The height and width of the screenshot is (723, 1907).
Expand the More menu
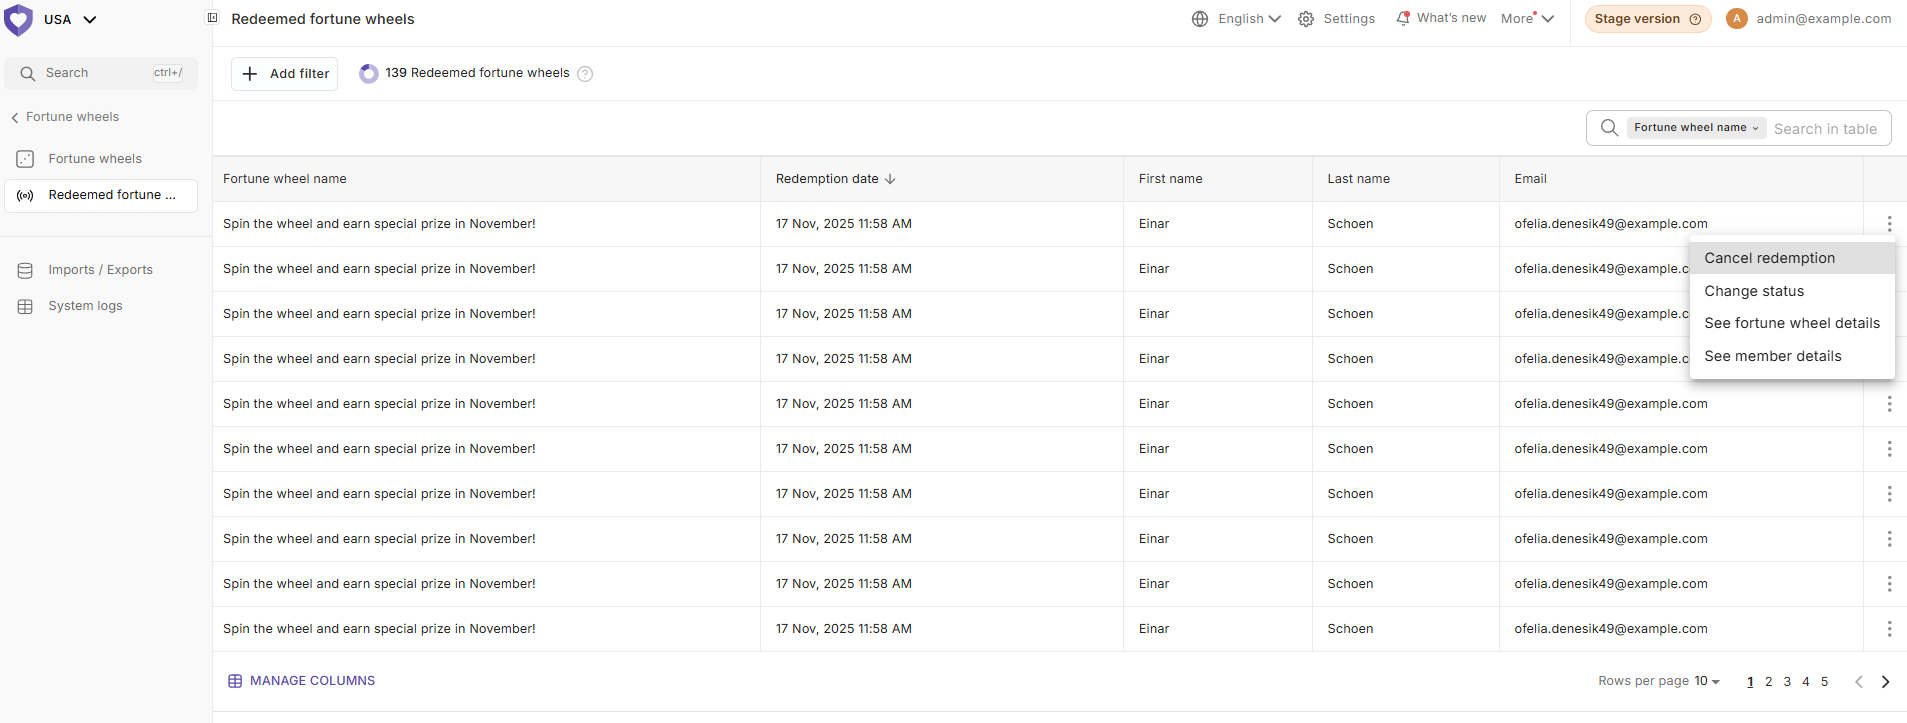point(1526,19)
